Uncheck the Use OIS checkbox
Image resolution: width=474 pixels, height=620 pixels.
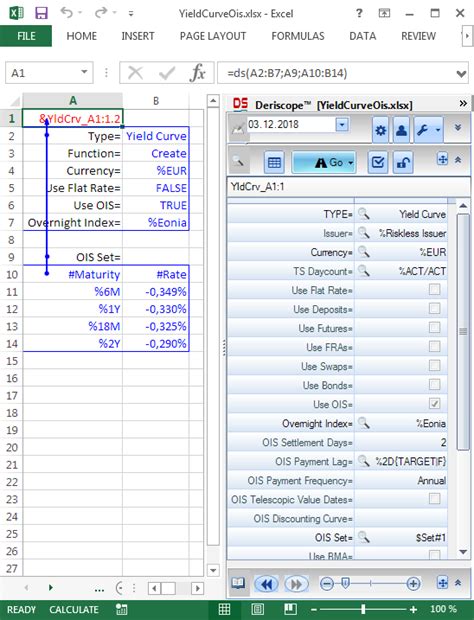(x=434, y=404)
